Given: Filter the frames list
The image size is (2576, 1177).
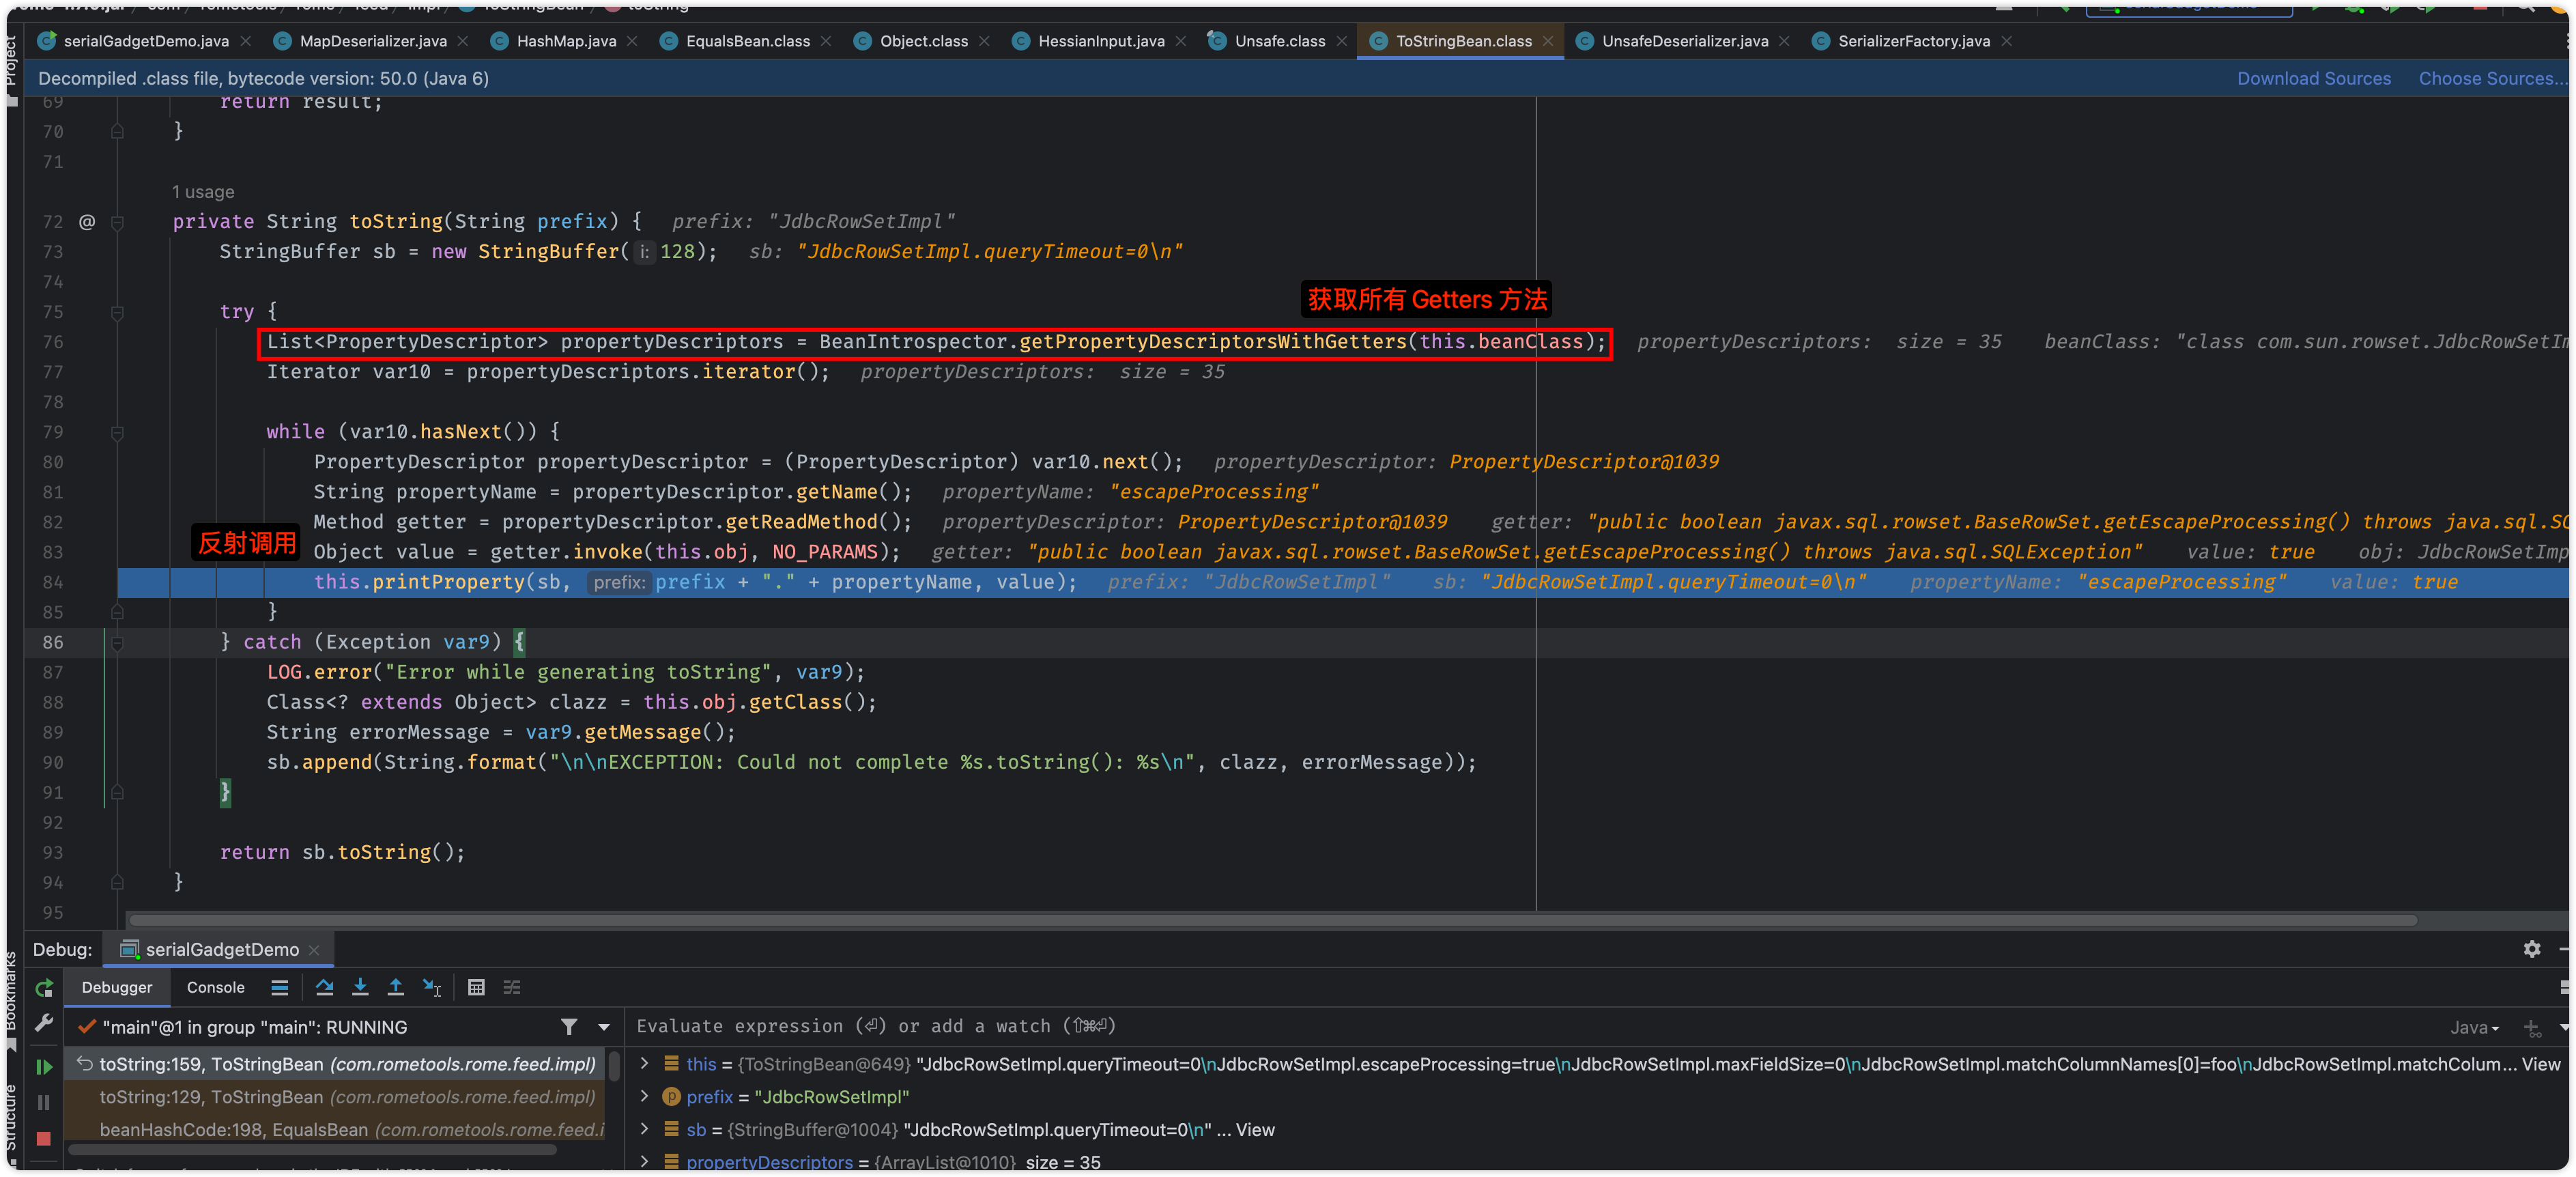Looking at the screenshot, I should click(x=569, y=1026).
